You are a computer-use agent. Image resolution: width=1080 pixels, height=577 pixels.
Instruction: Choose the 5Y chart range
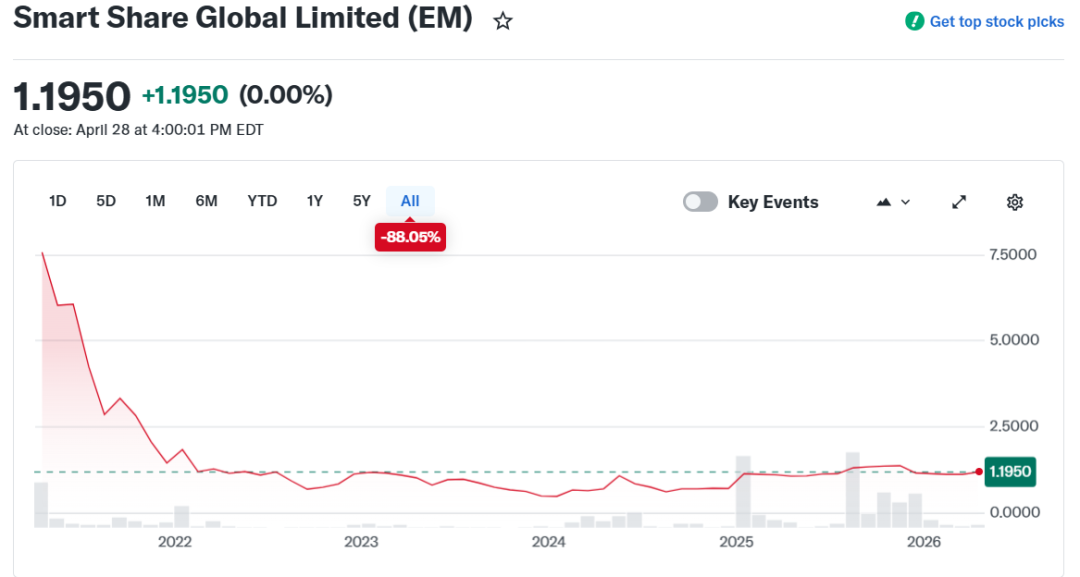pos(362,201)
